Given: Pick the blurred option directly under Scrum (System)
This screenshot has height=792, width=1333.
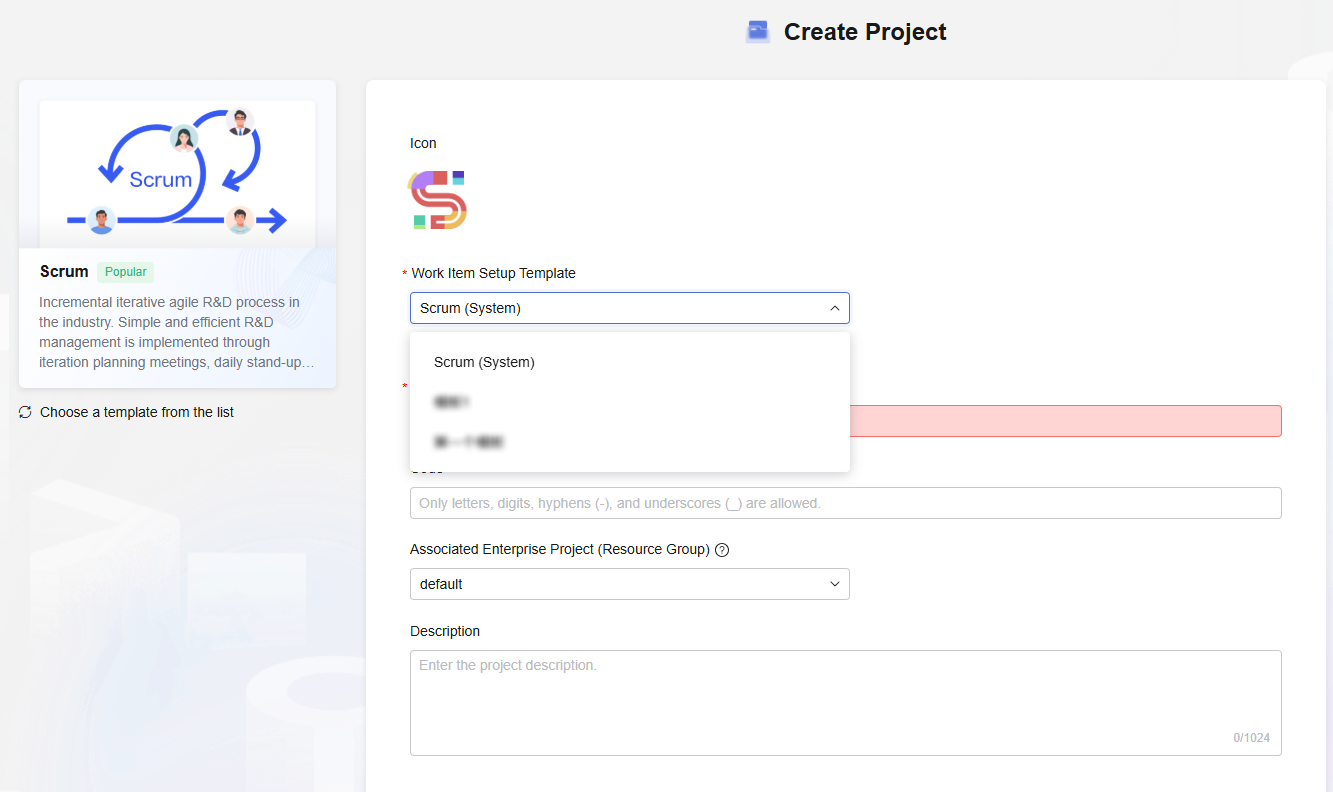Looking at the screenshot, I should click(x=452, y=402).
